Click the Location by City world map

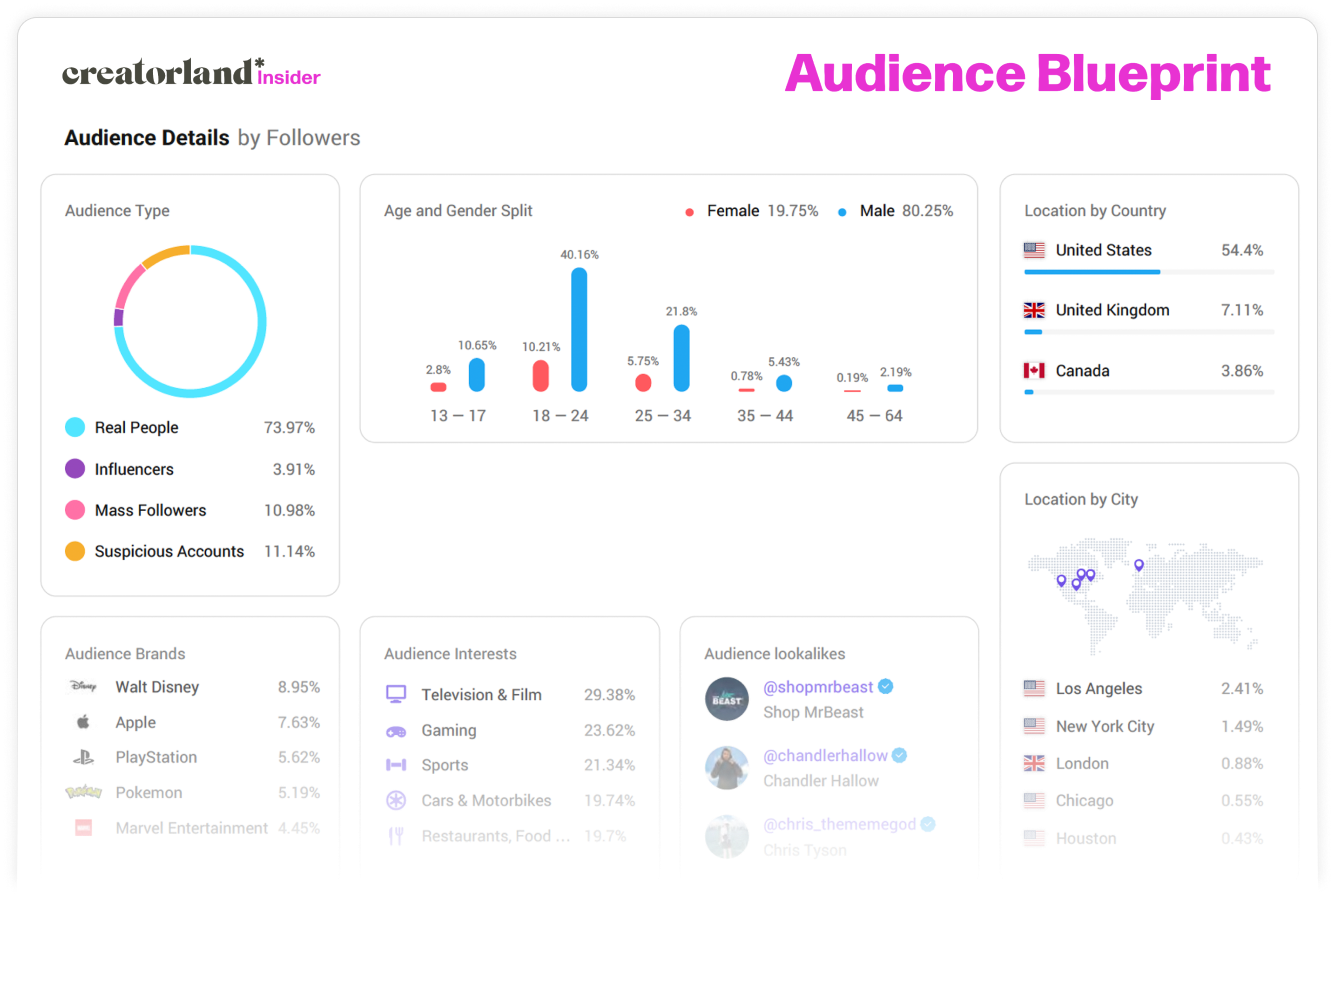pyautogui.click(x=1146, y=596)
